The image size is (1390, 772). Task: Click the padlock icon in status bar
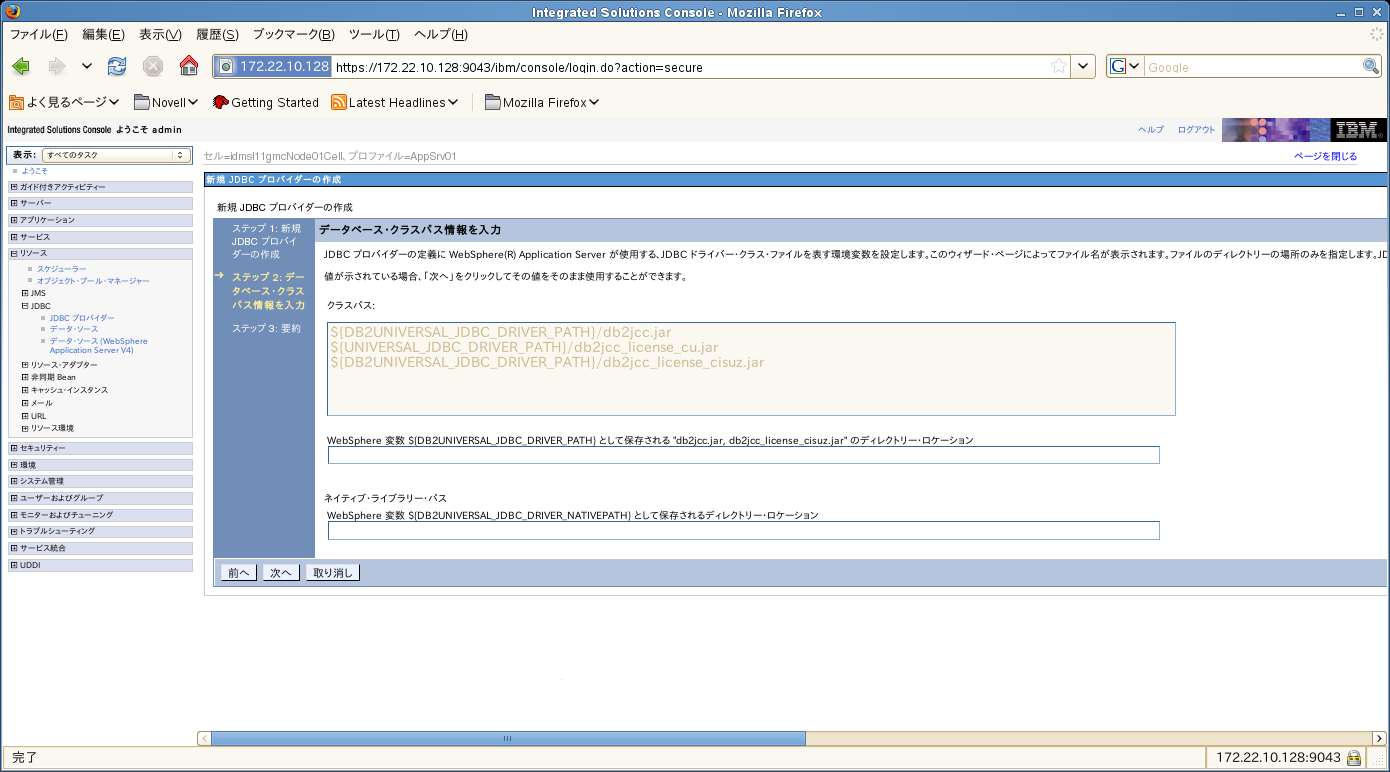tap(1353, 758)
